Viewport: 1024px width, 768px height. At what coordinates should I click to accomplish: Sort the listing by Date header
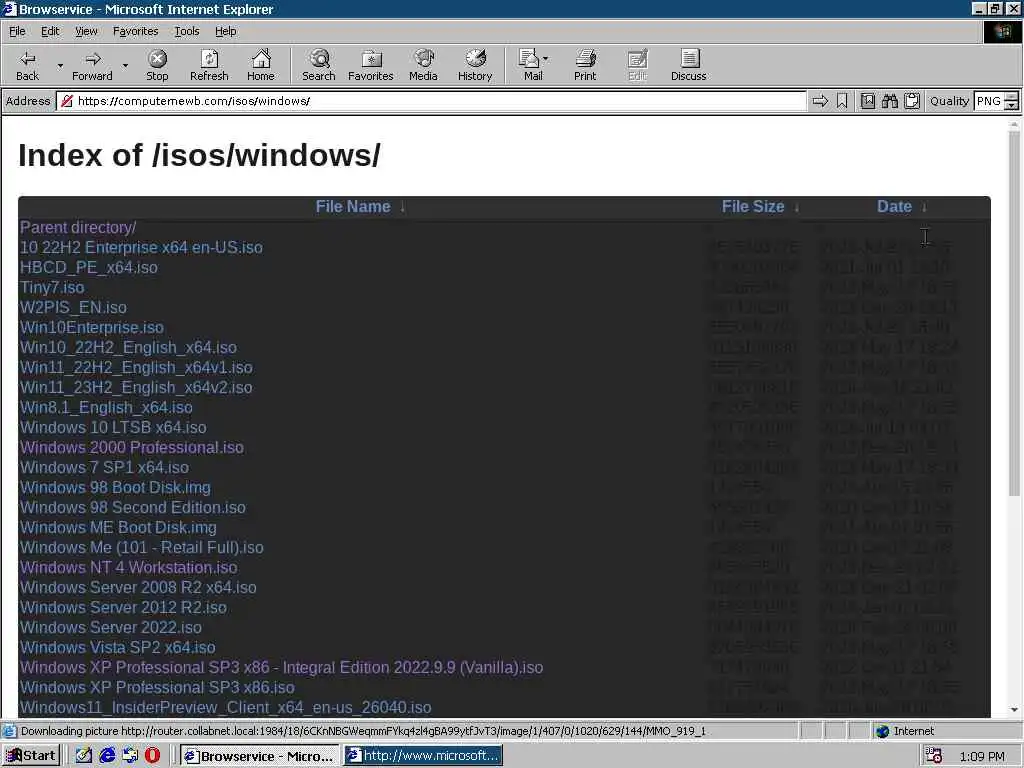point(894,206)
